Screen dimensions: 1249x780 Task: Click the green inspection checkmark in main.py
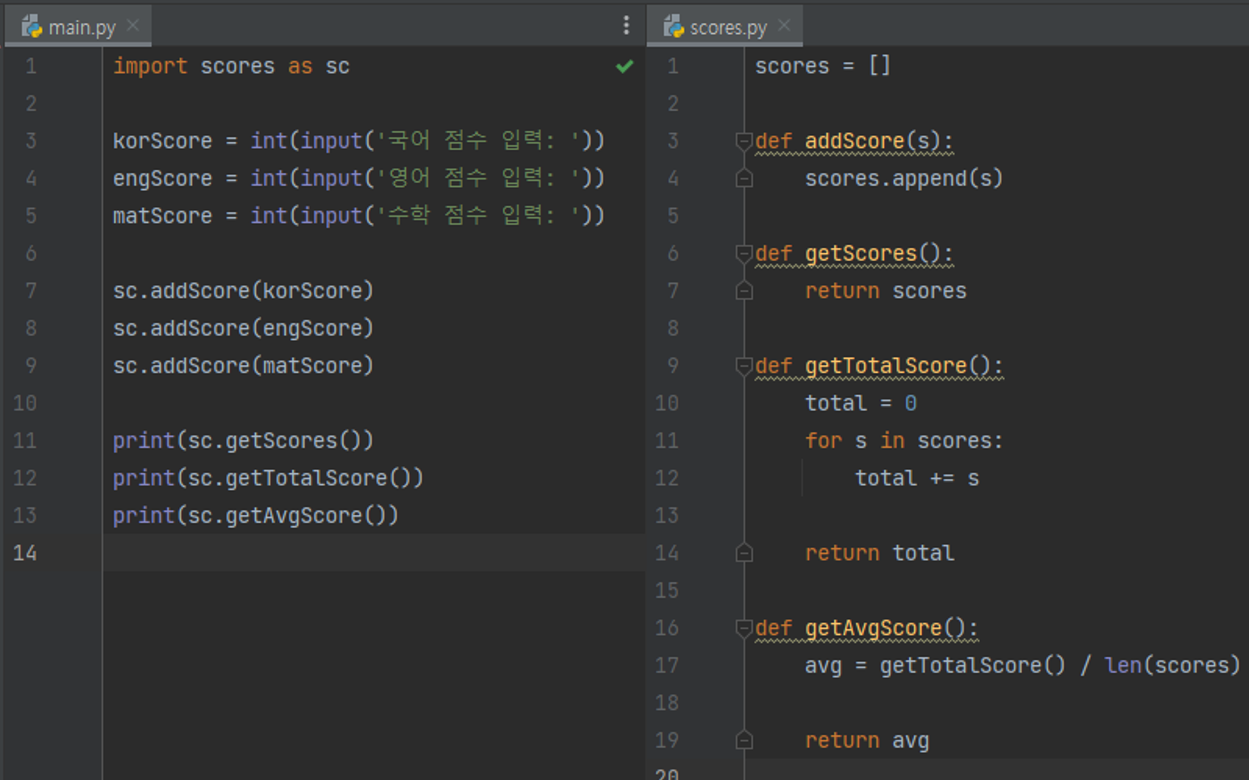click(x=625, y=66)
